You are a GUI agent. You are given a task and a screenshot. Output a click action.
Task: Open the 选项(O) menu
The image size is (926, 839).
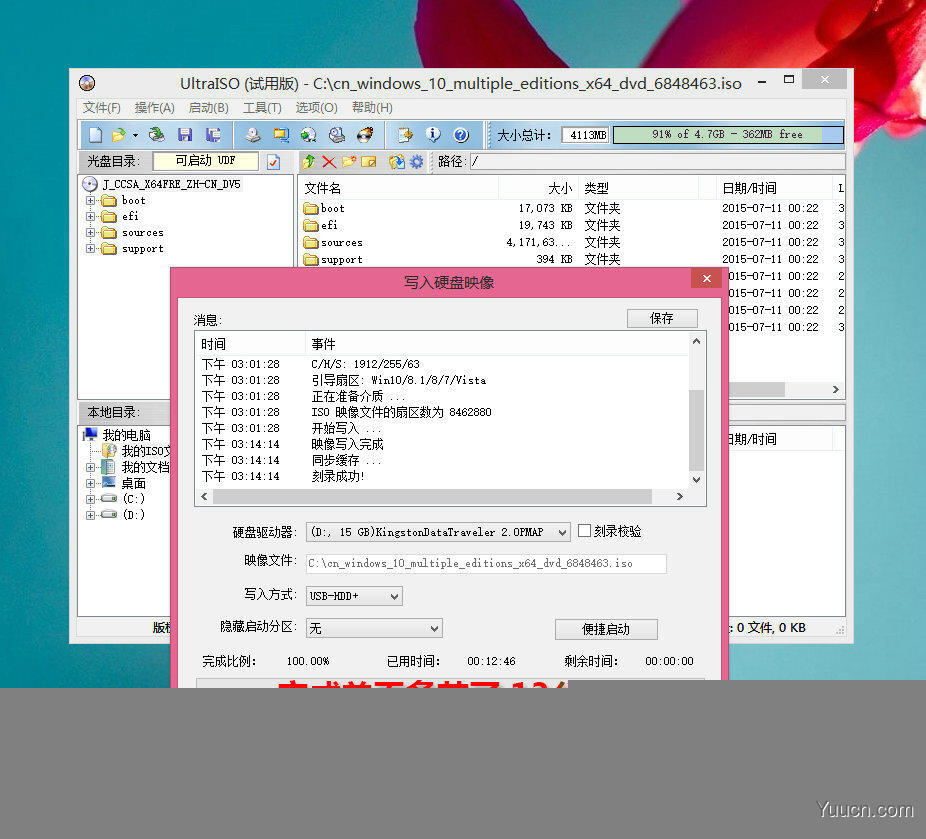coord(317,107)
